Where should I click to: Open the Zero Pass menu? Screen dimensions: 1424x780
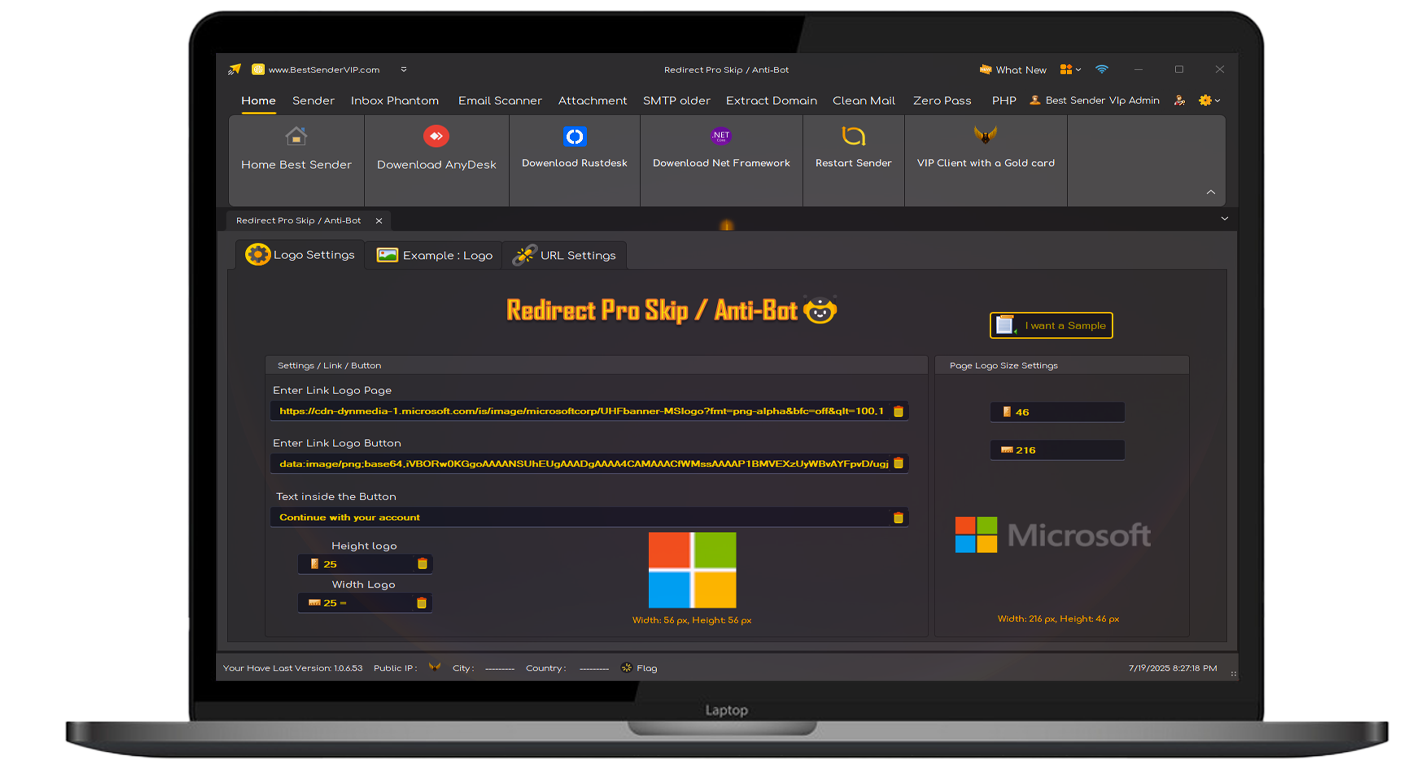[942, 100]
